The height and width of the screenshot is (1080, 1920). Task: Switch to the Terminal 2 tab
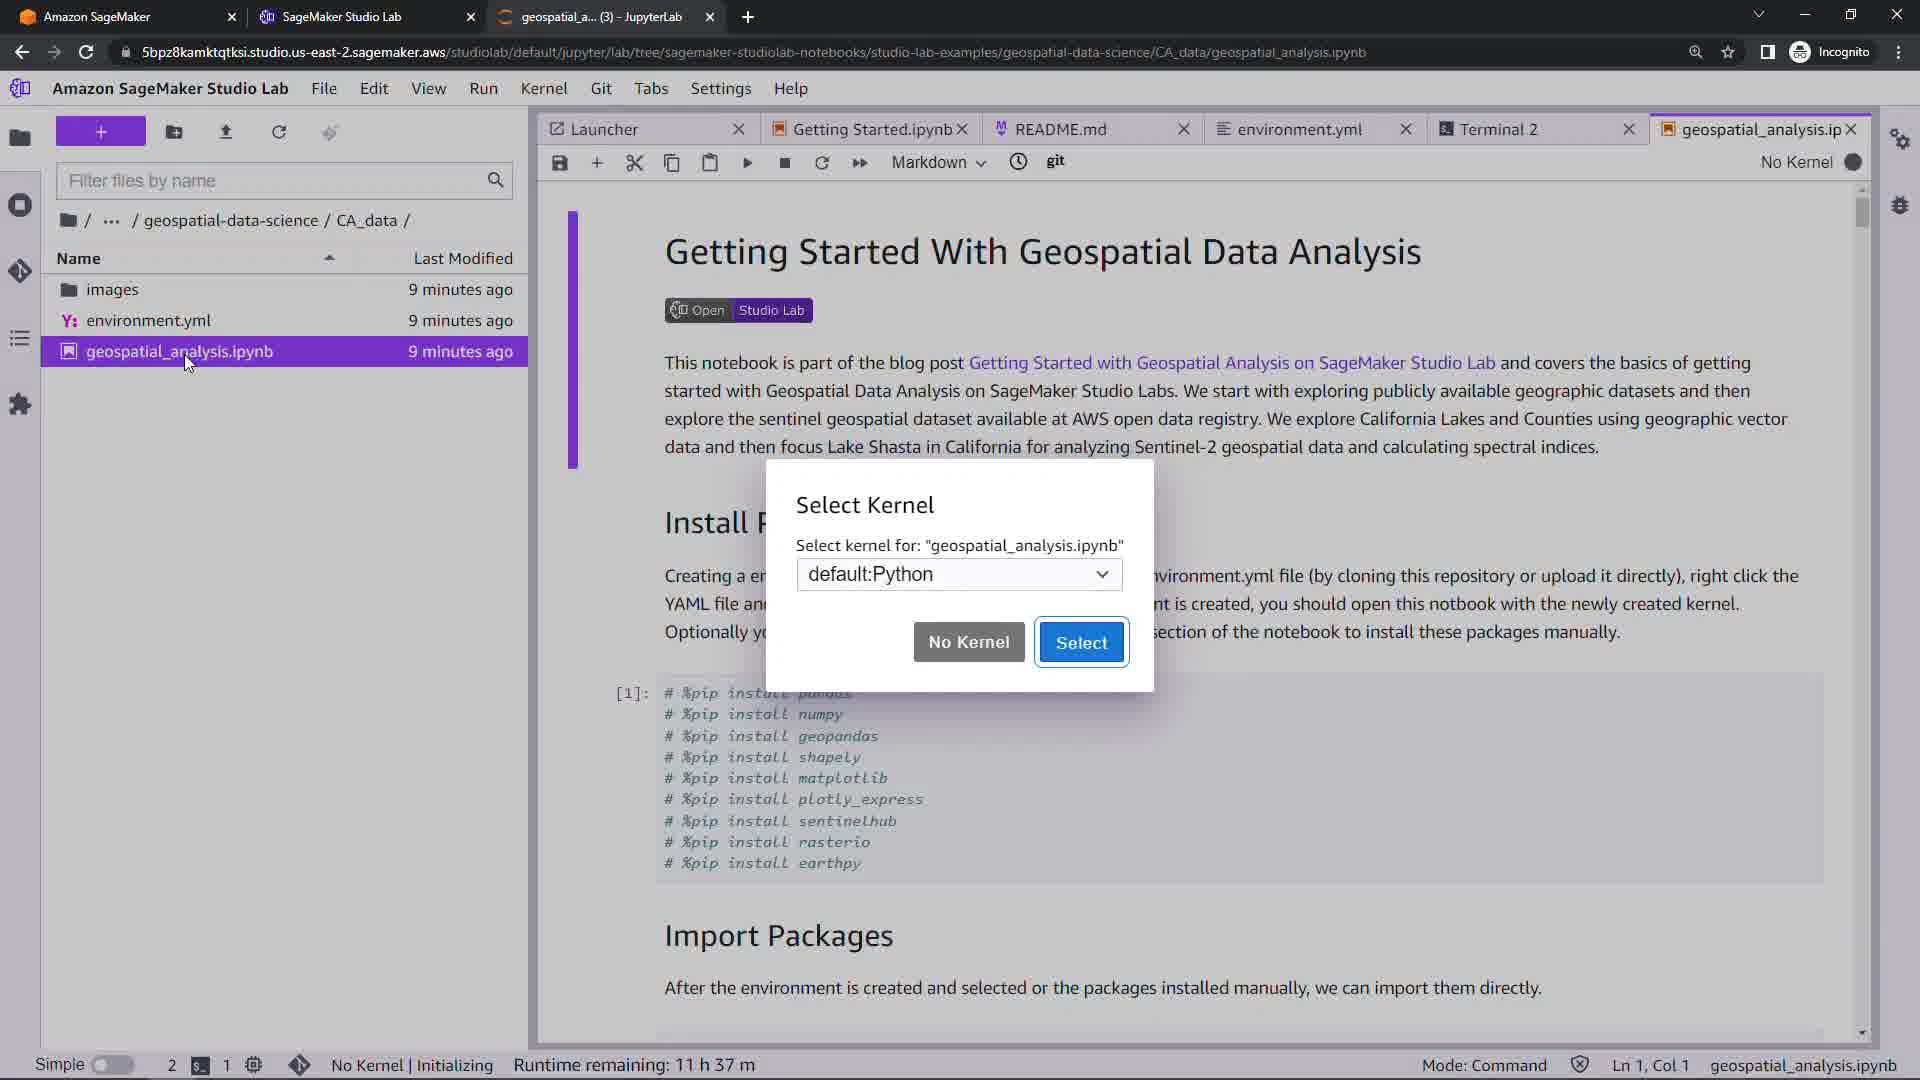pos(1498,129)
